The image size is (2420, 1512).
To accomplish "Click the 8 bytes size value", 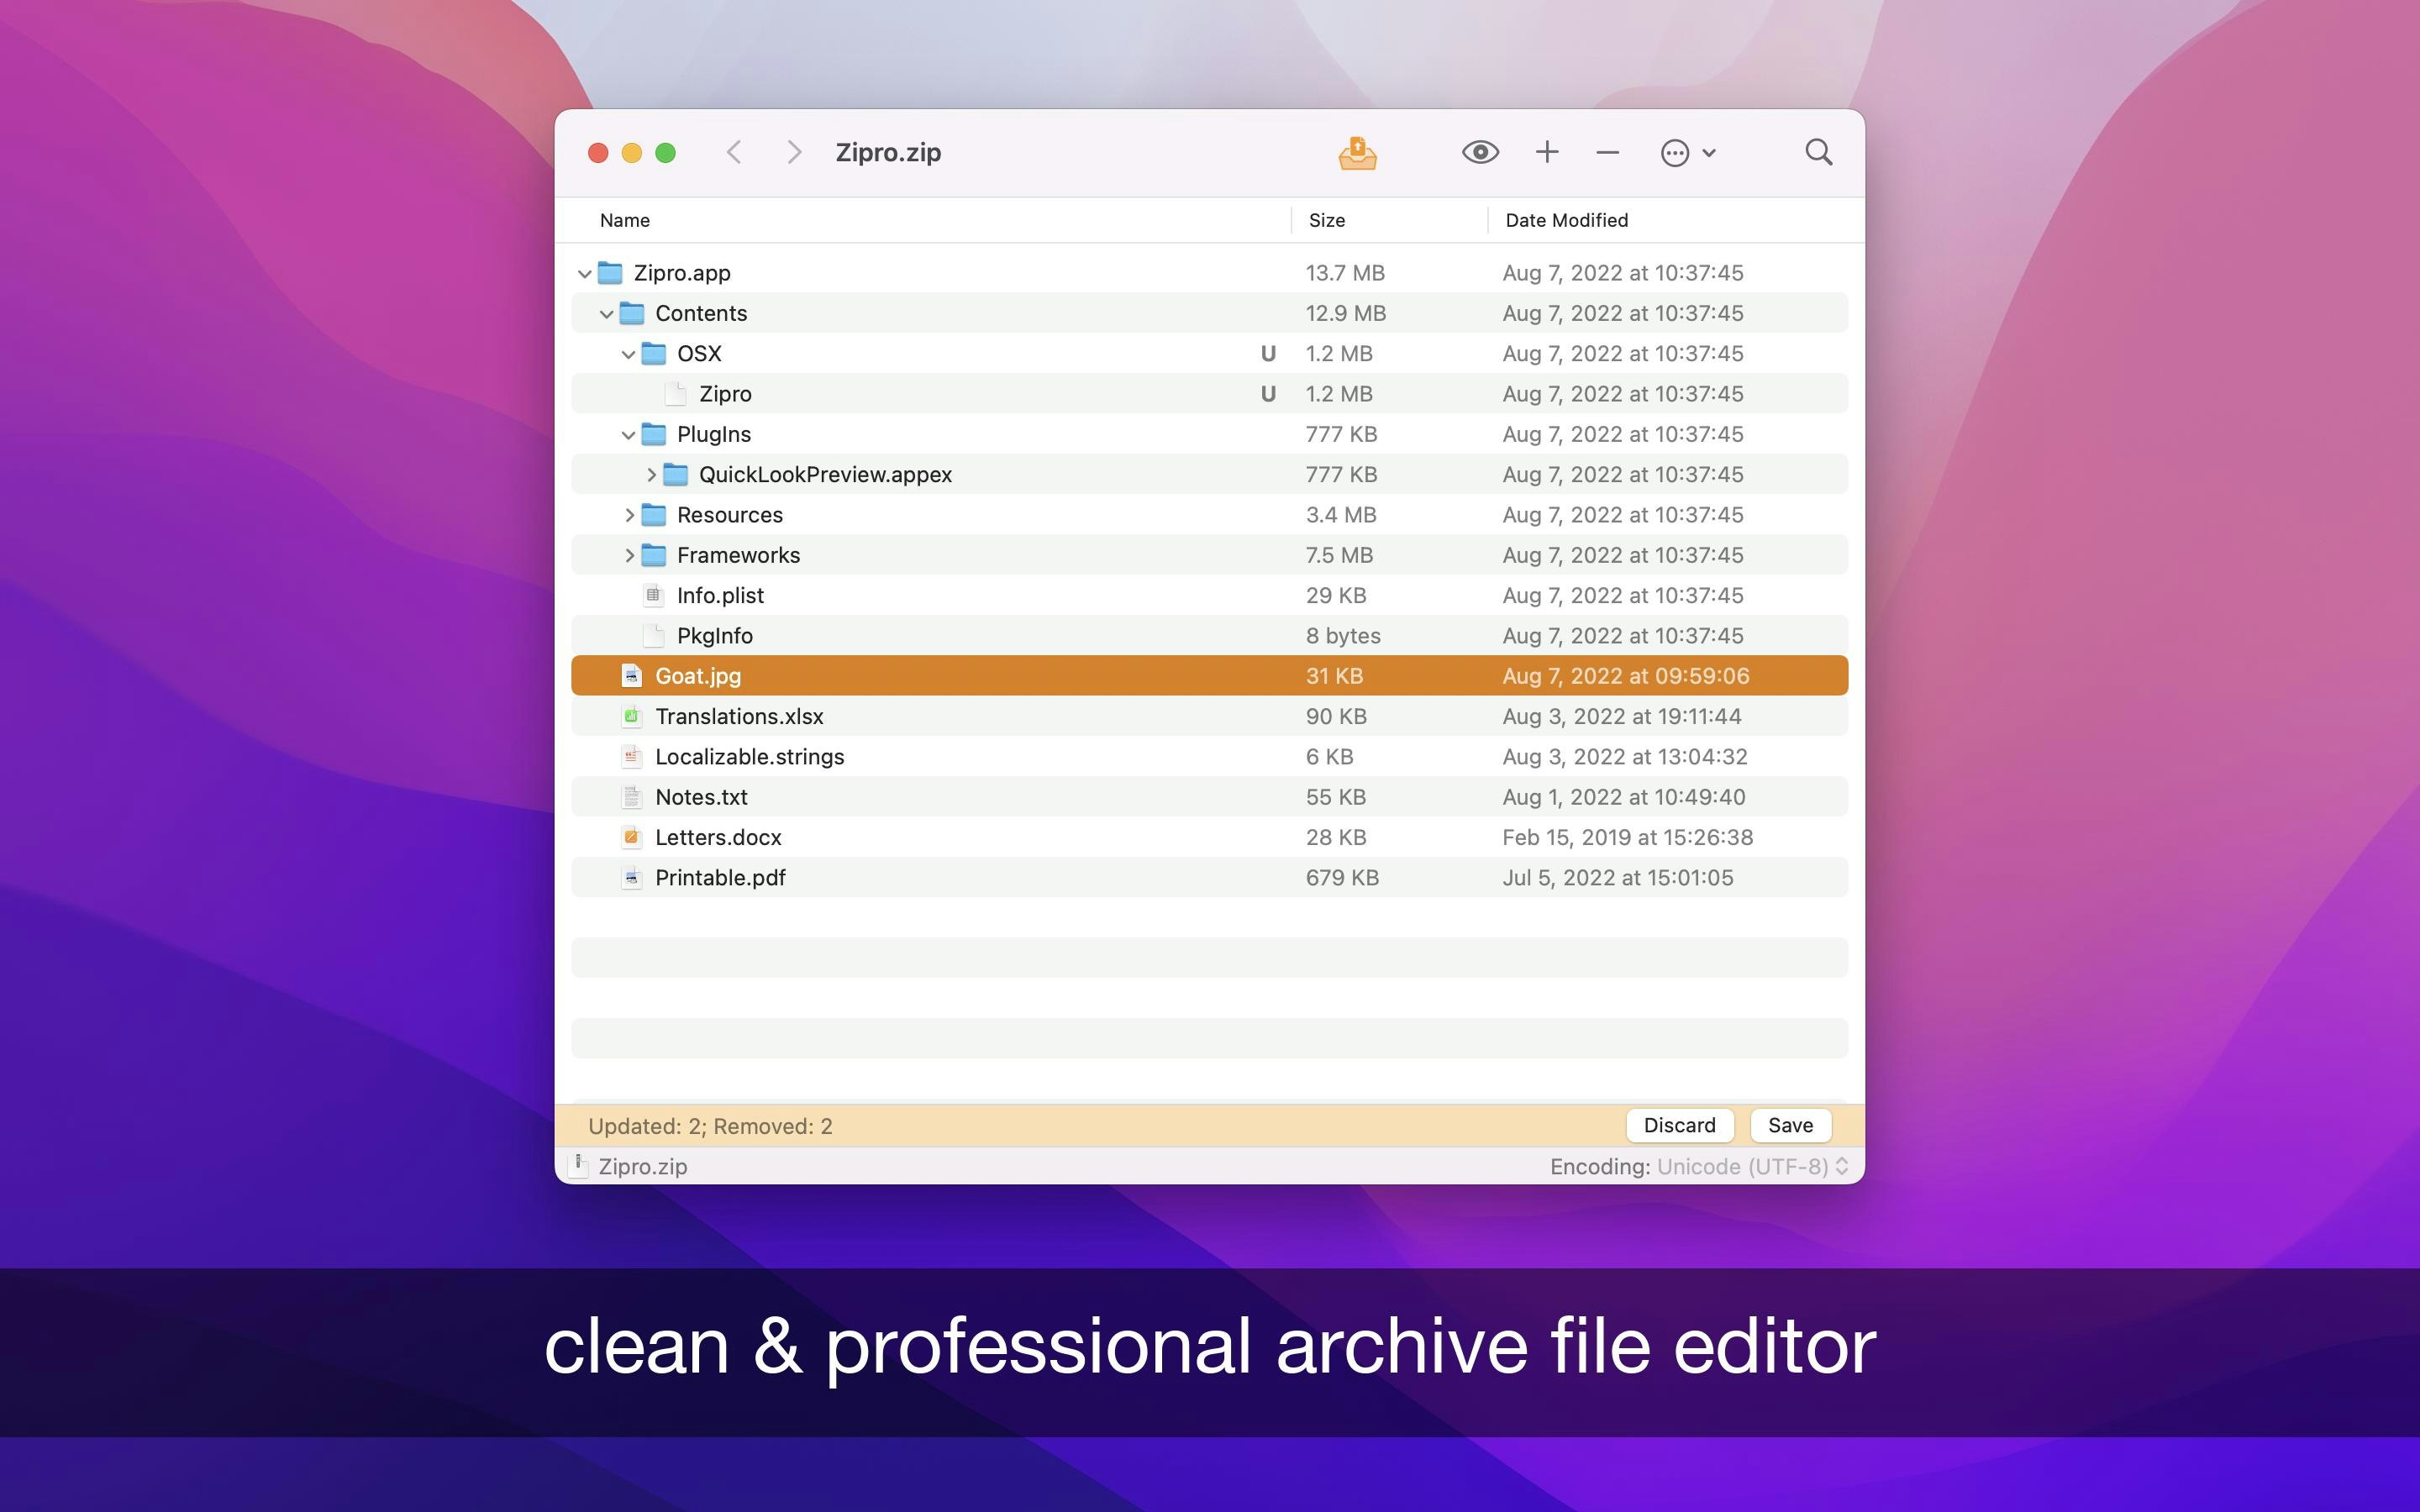I will (x=1343, y=636).
